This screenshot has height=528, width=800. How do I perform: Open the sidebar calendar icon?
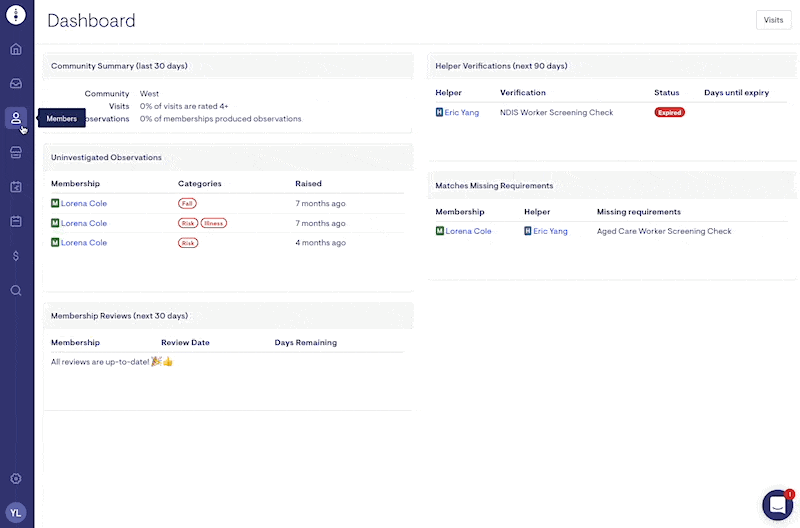coord(16,221)
